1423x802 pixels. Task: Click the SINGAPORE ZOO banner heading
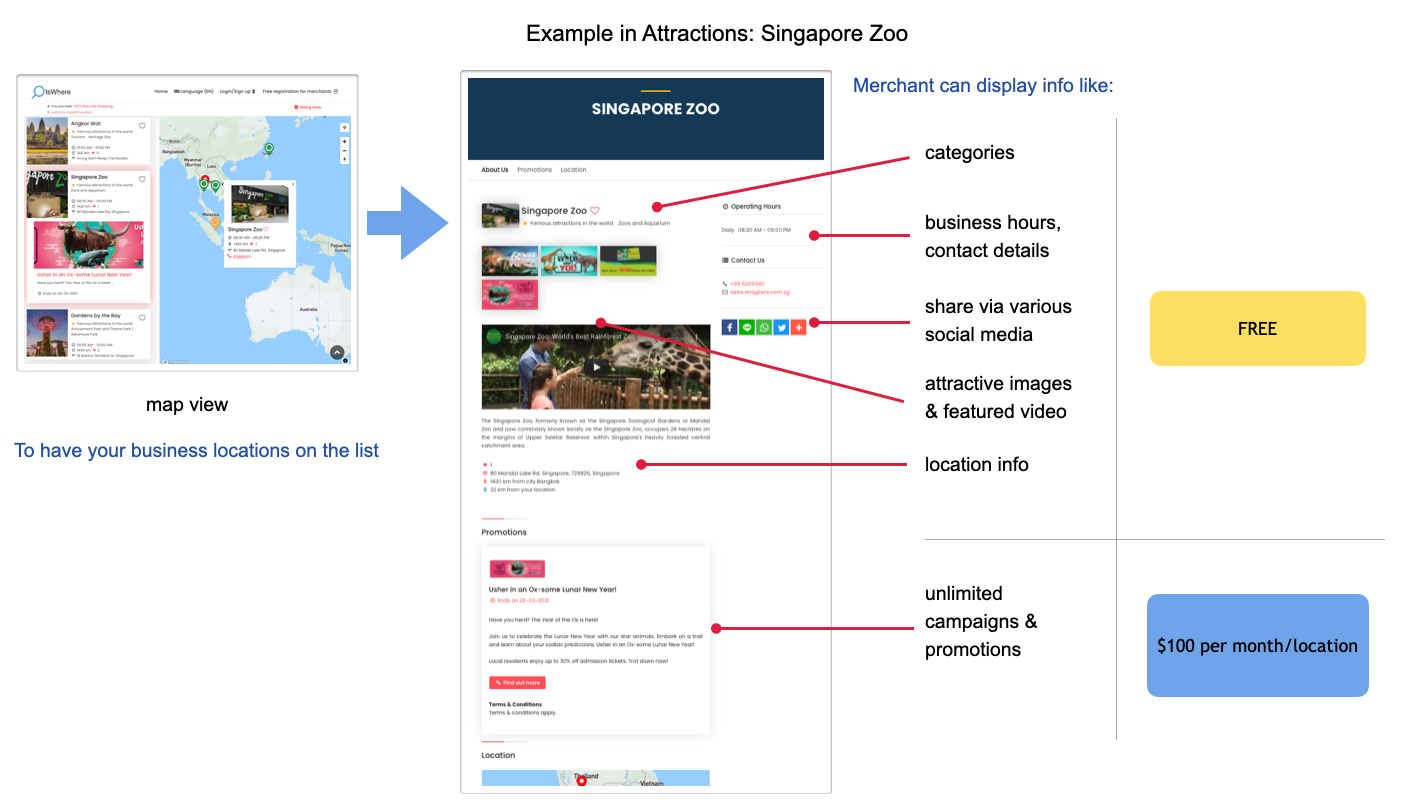(x=655, y=109)
